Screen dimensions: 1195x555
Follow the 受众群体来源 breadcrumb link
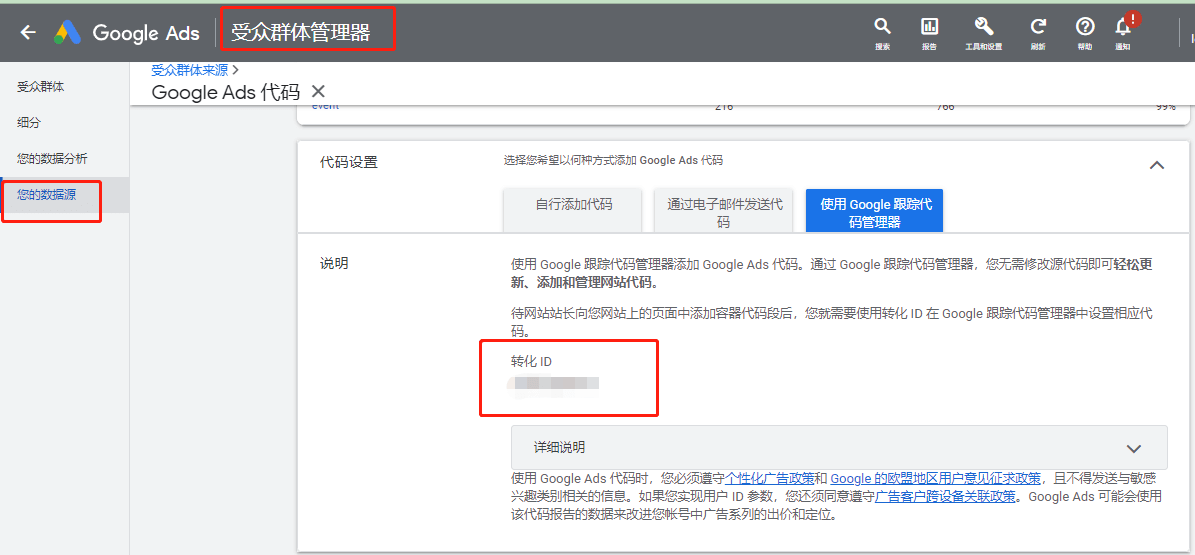190,70
